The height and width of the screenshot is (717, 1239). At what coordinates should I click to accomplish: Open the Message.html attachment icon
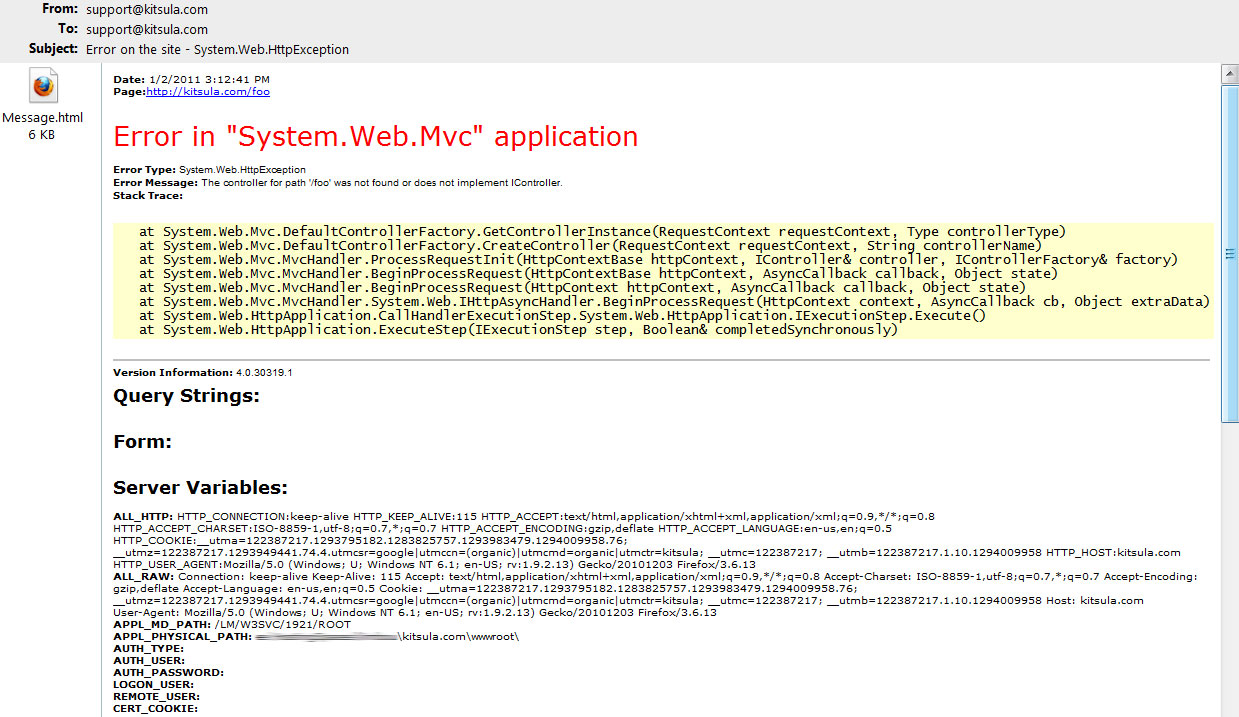pos(43,87)
